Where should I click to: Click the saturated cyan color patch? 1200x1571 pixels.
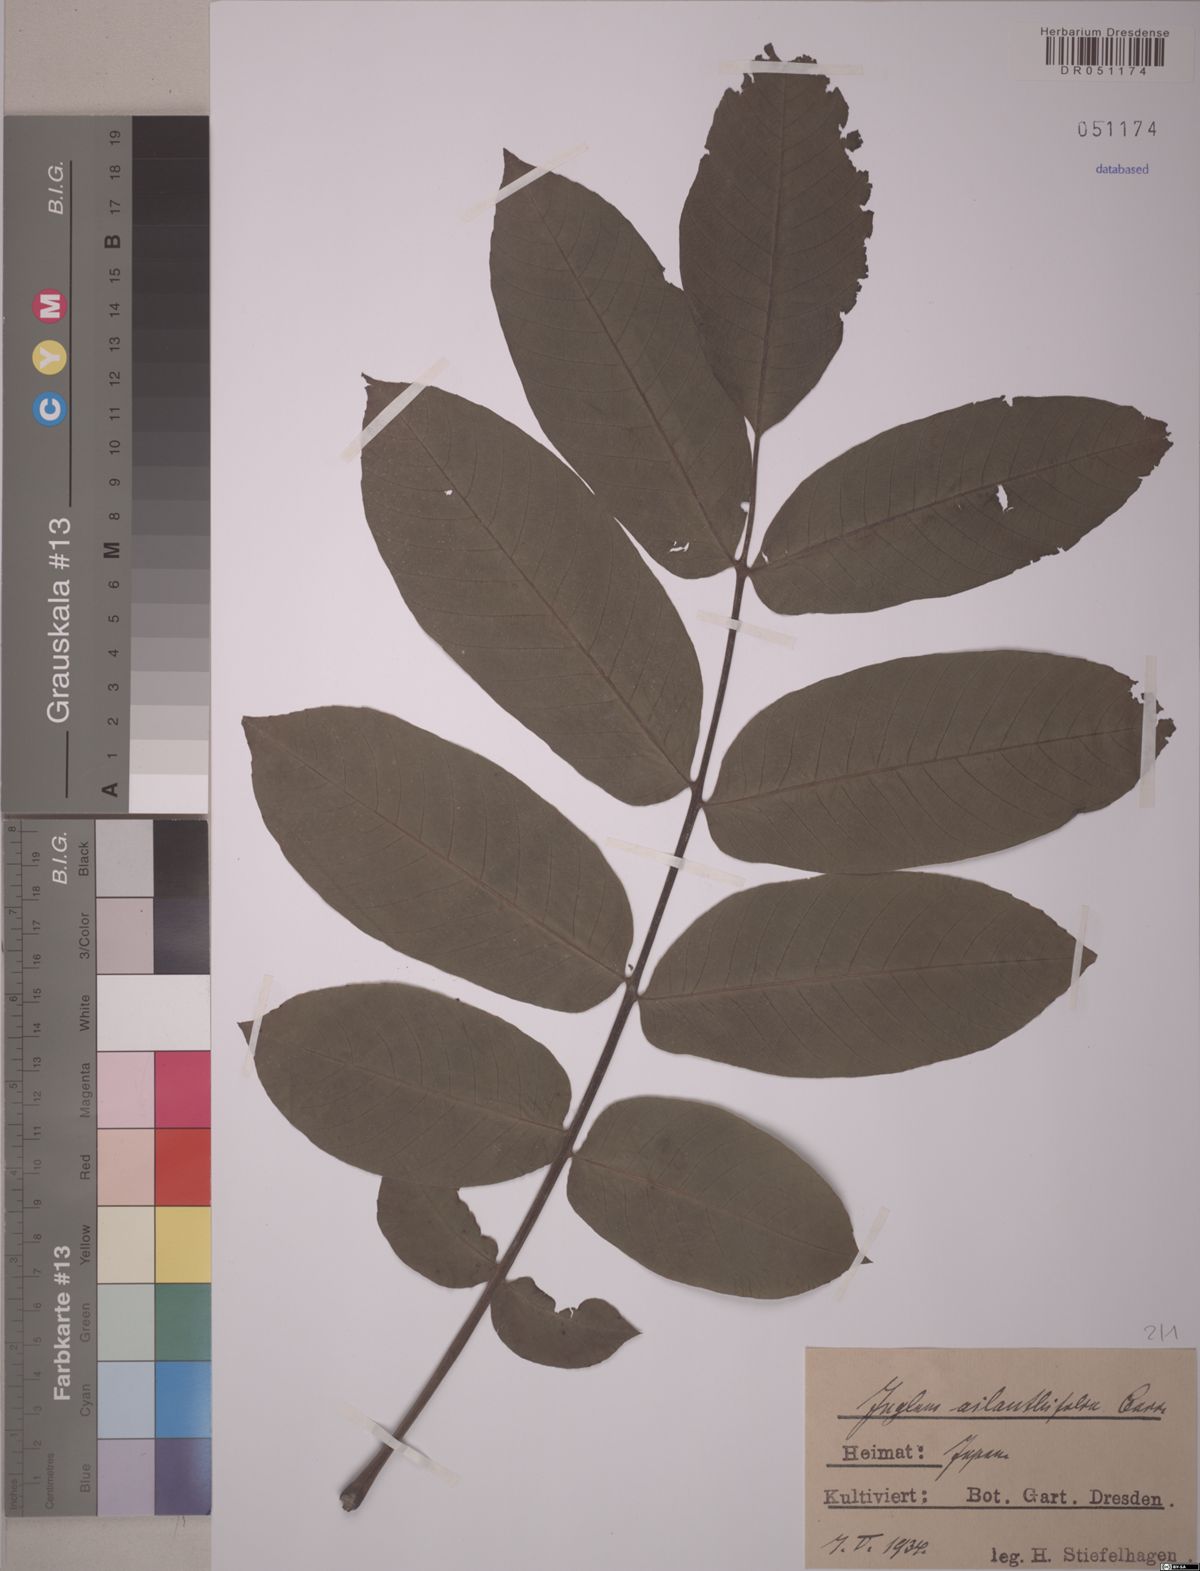pyautogui.click(x=182, y=1399)
